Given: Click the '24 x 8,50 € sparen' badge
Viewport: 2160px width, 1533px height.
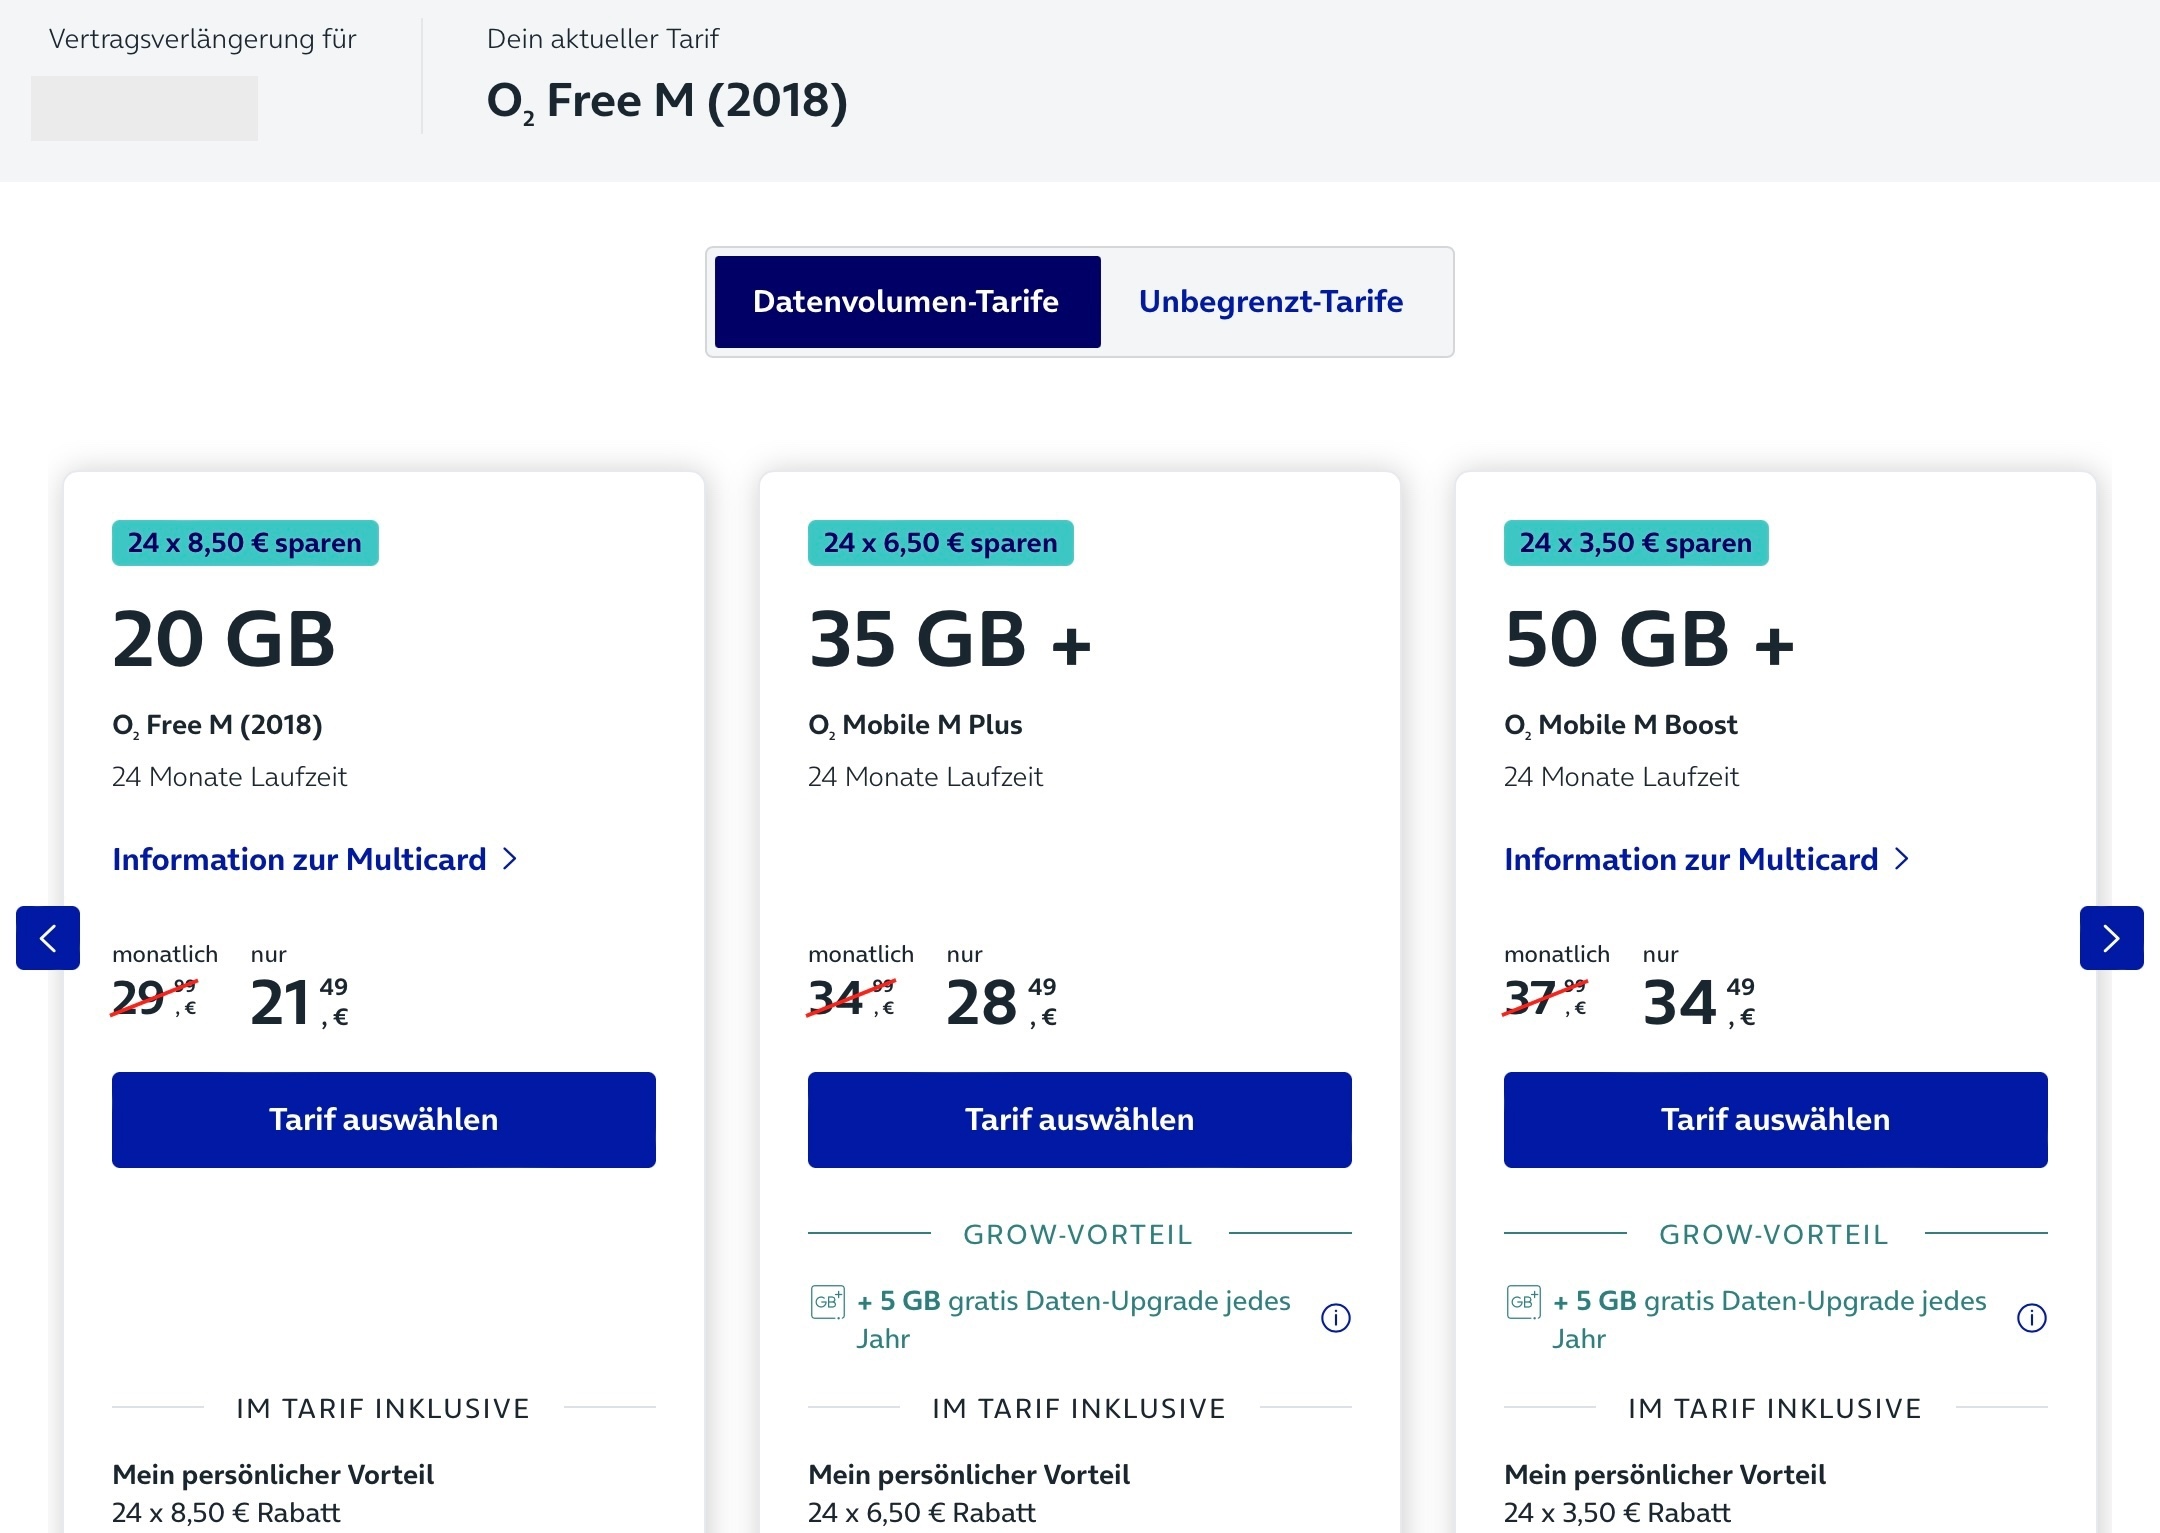Looking at the screenshot, I should click(x=245, y=543).
